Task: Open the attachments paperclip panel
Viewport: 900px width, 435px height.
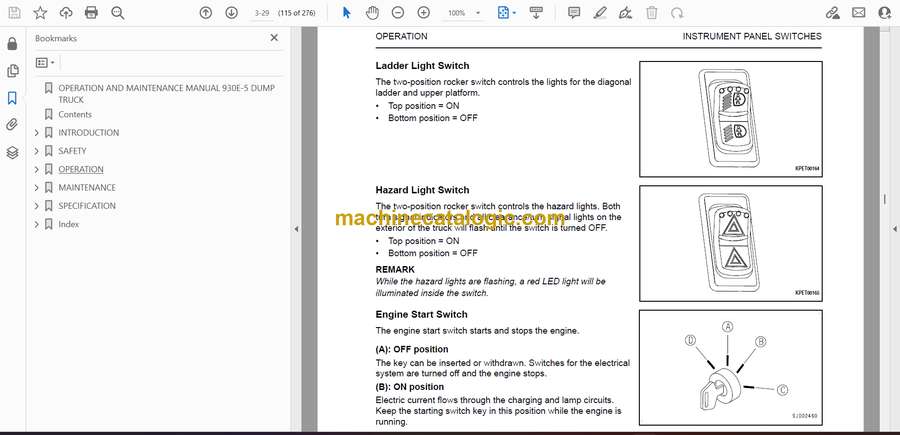Action: click(12, 125)
